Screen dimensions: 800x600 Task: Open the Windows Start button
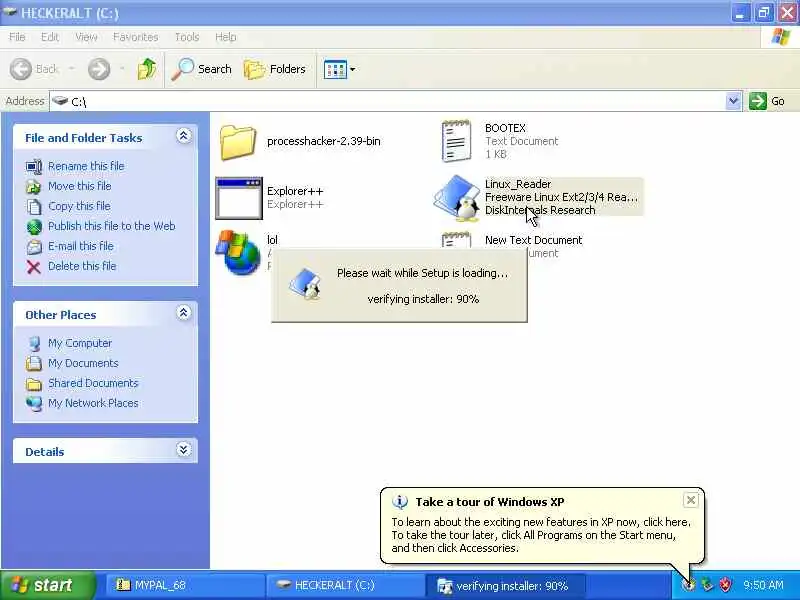coord(47,585)
